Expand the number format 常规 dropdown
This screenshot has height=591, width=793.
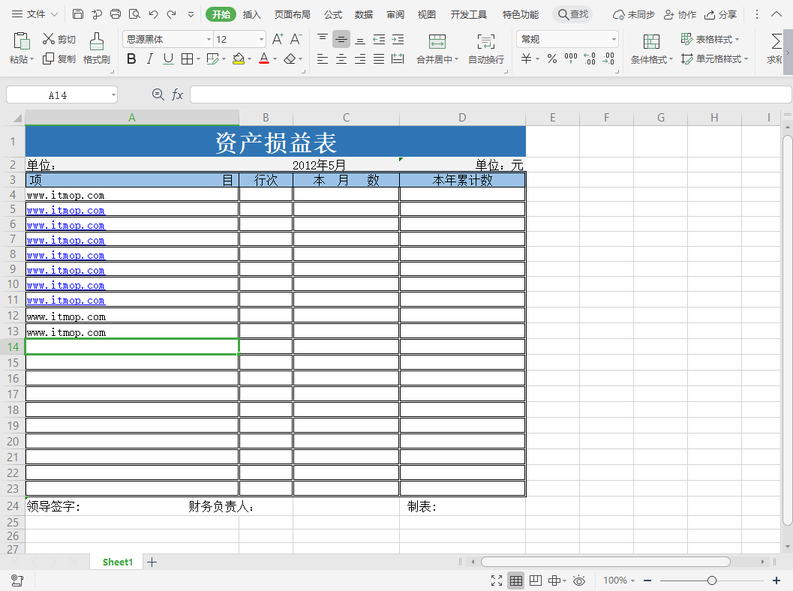[567, 39]
